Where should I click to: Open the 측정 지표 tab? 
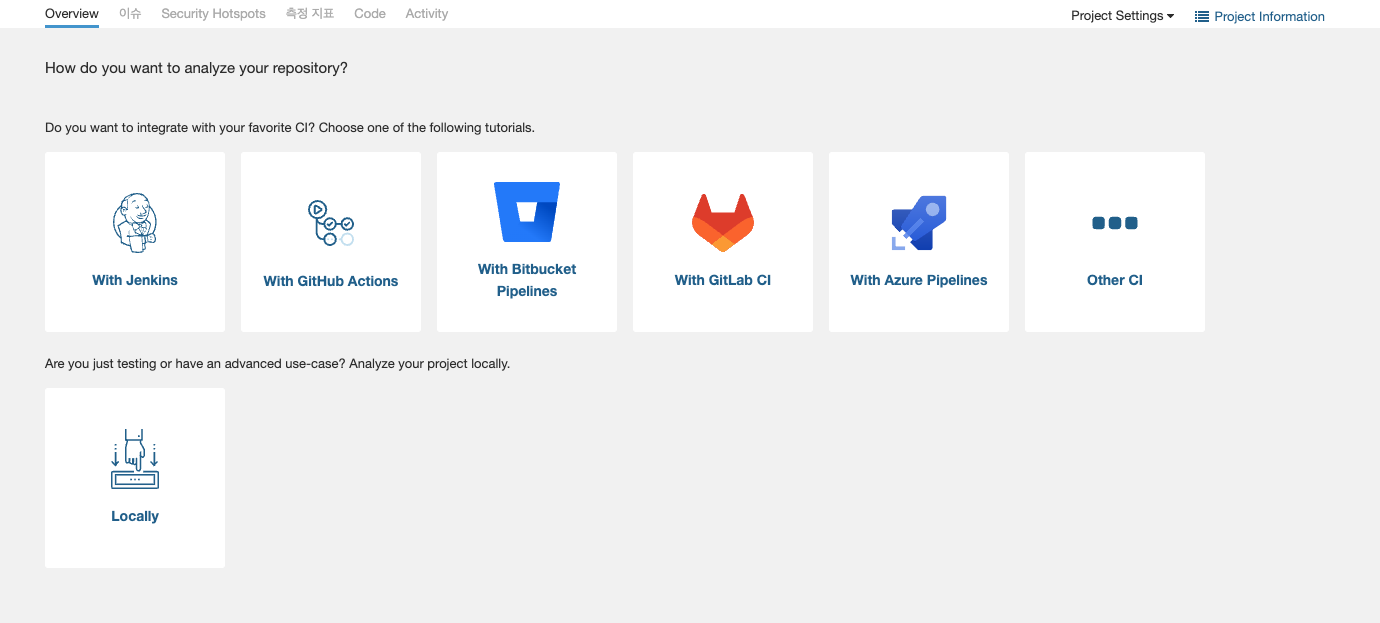[310, 14]
